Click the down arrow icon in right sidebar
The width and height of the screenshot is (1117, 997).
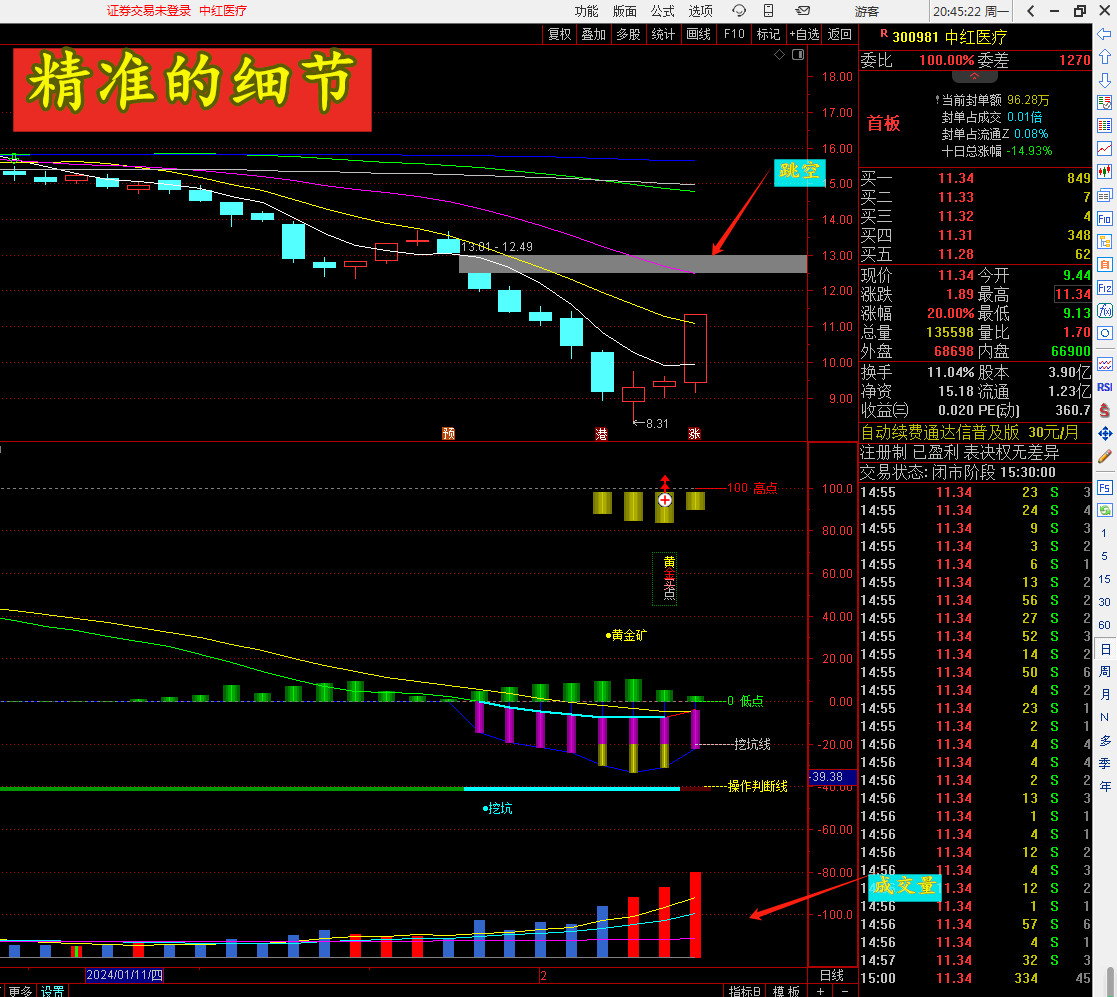1104,79
